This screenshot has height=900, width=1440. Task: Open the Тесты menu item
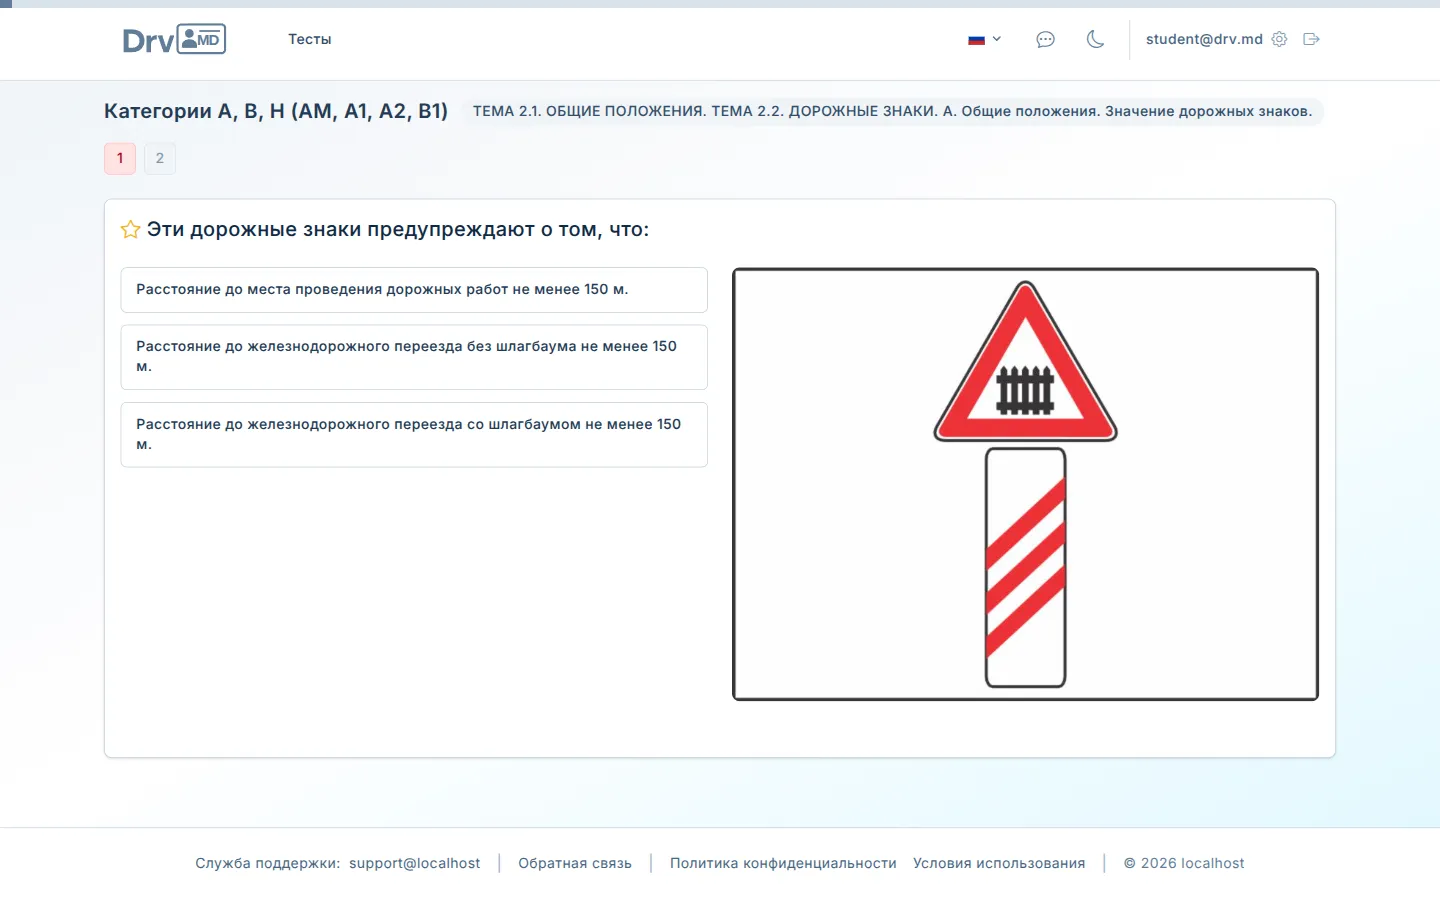310,39
